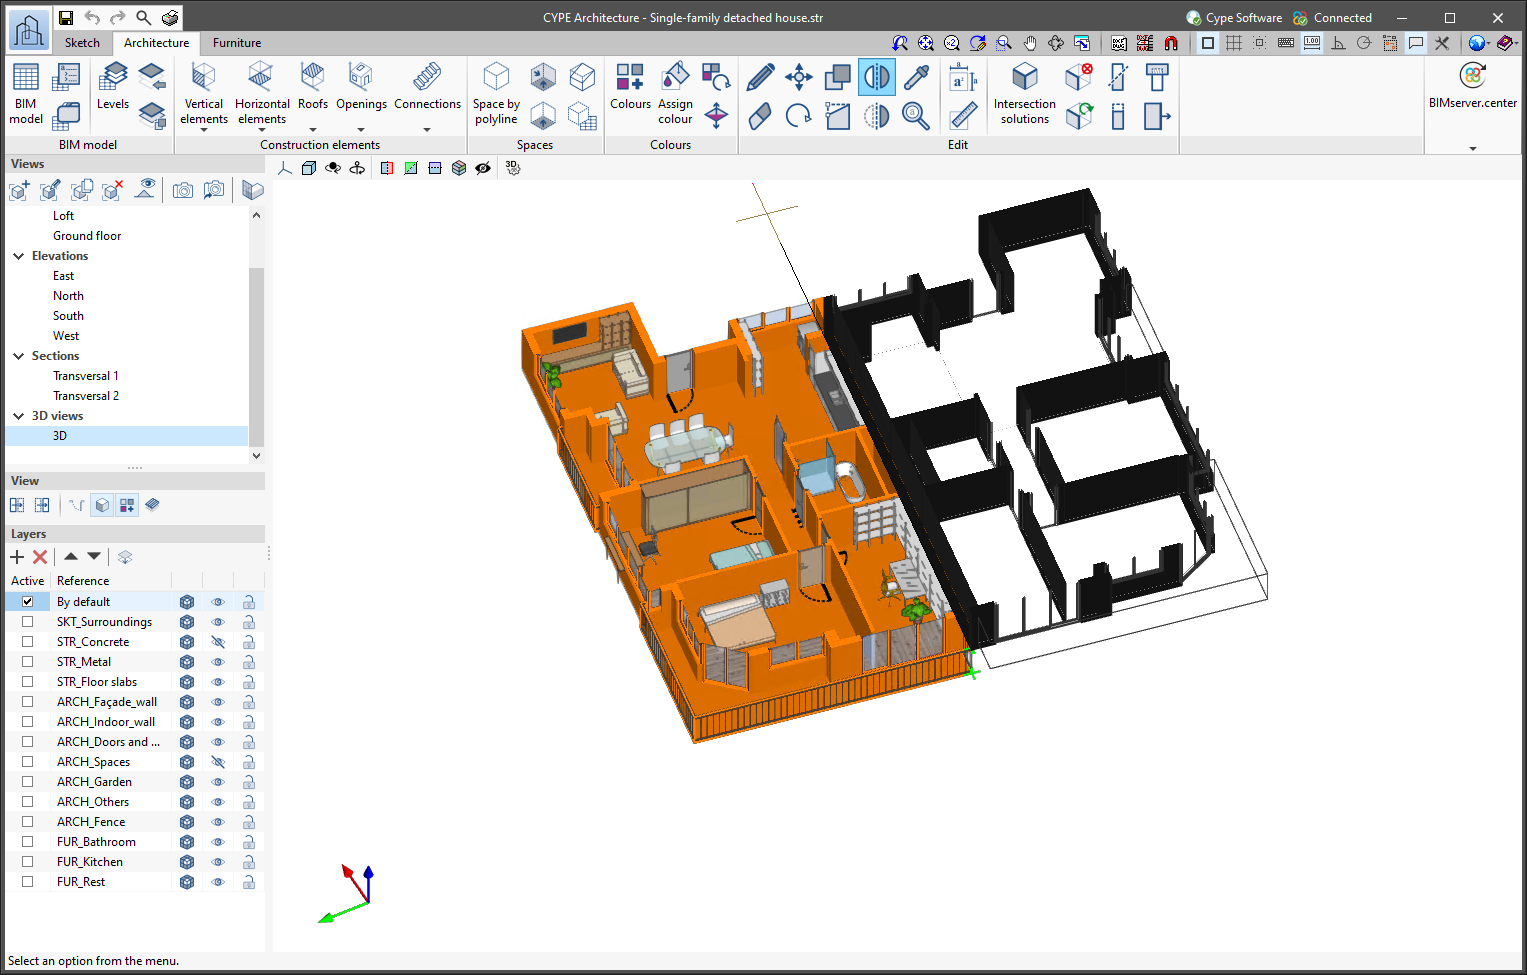Select the Transversal 1 section view

click(86, 376)
